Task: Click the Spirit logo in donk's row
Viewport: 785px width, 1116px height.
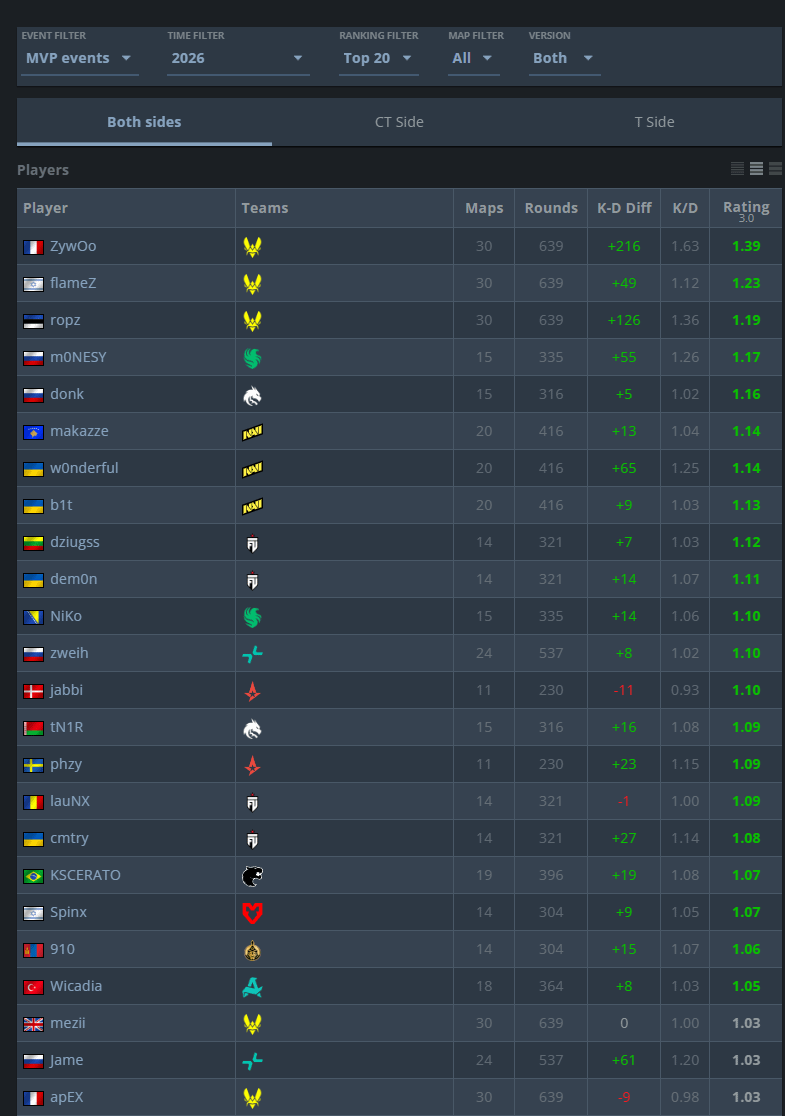Action: pos(252,394)
